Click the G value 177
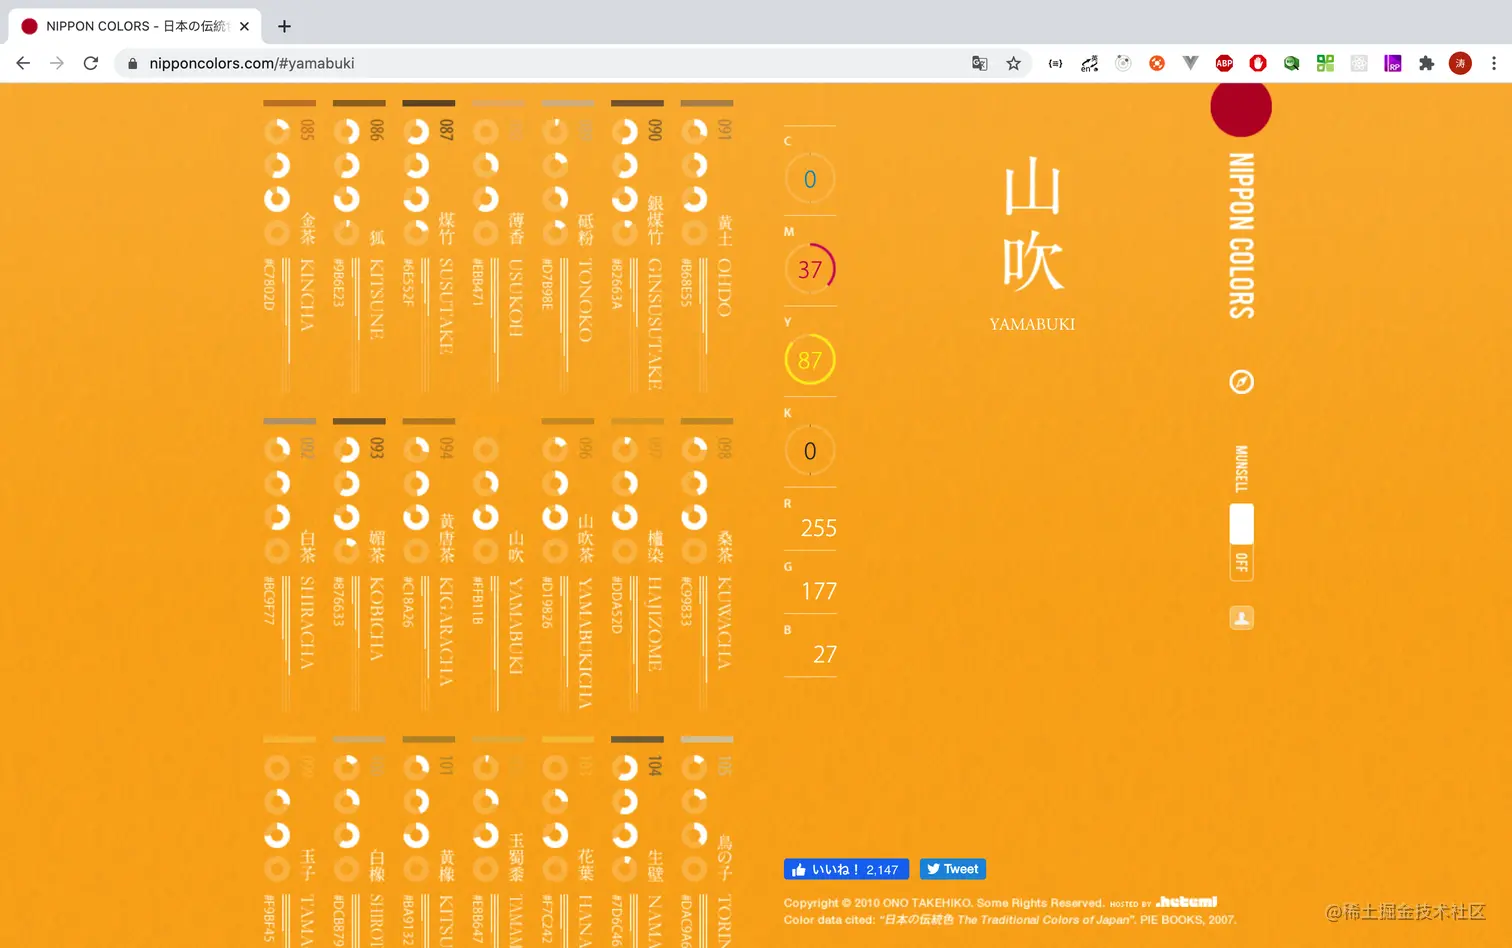This screenshot has height=948, width=1512. 818,591
